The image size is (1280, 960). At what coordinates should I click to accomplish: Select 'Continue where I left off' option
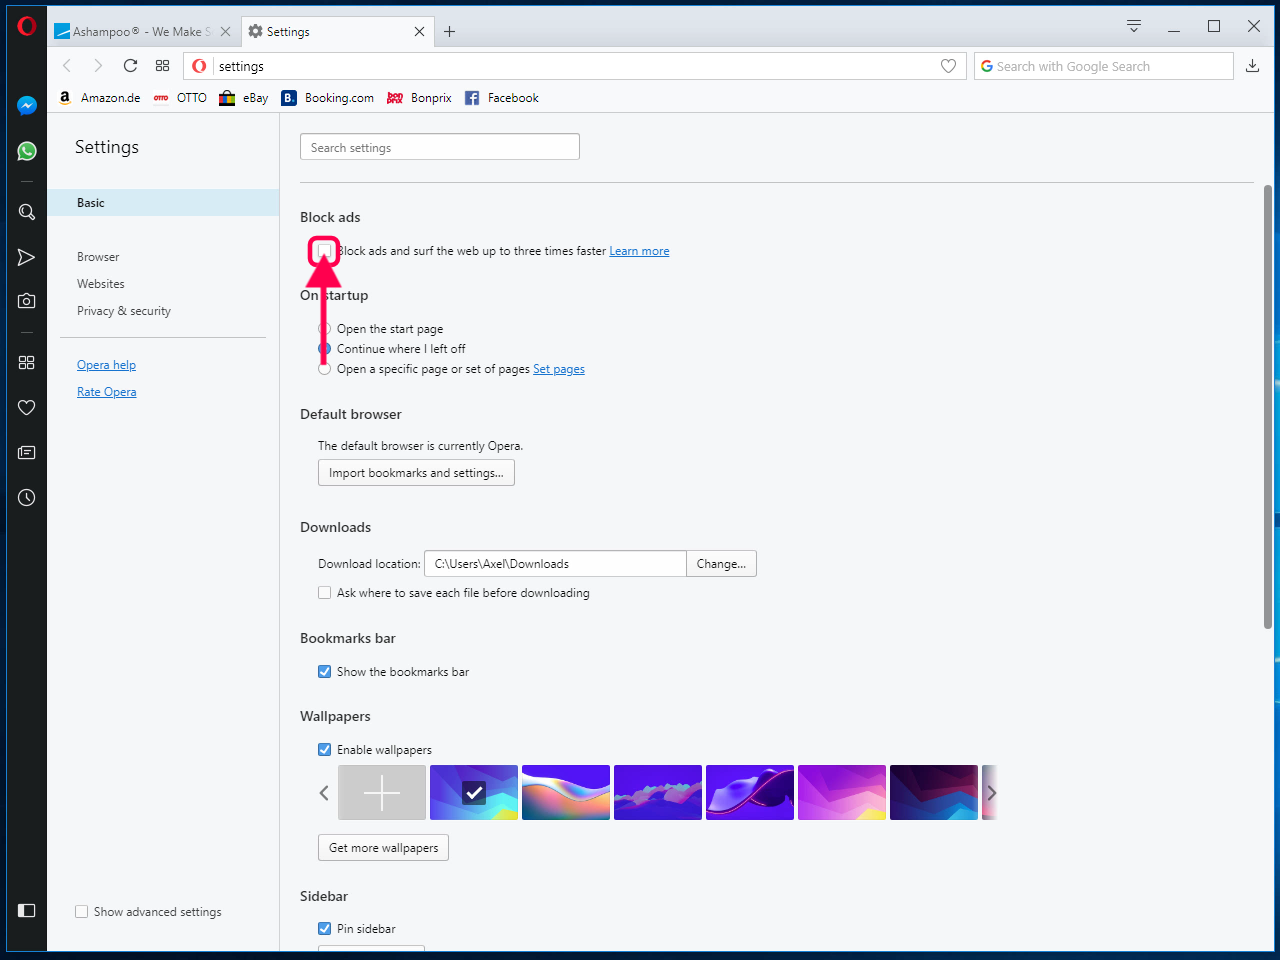(324, 349)
